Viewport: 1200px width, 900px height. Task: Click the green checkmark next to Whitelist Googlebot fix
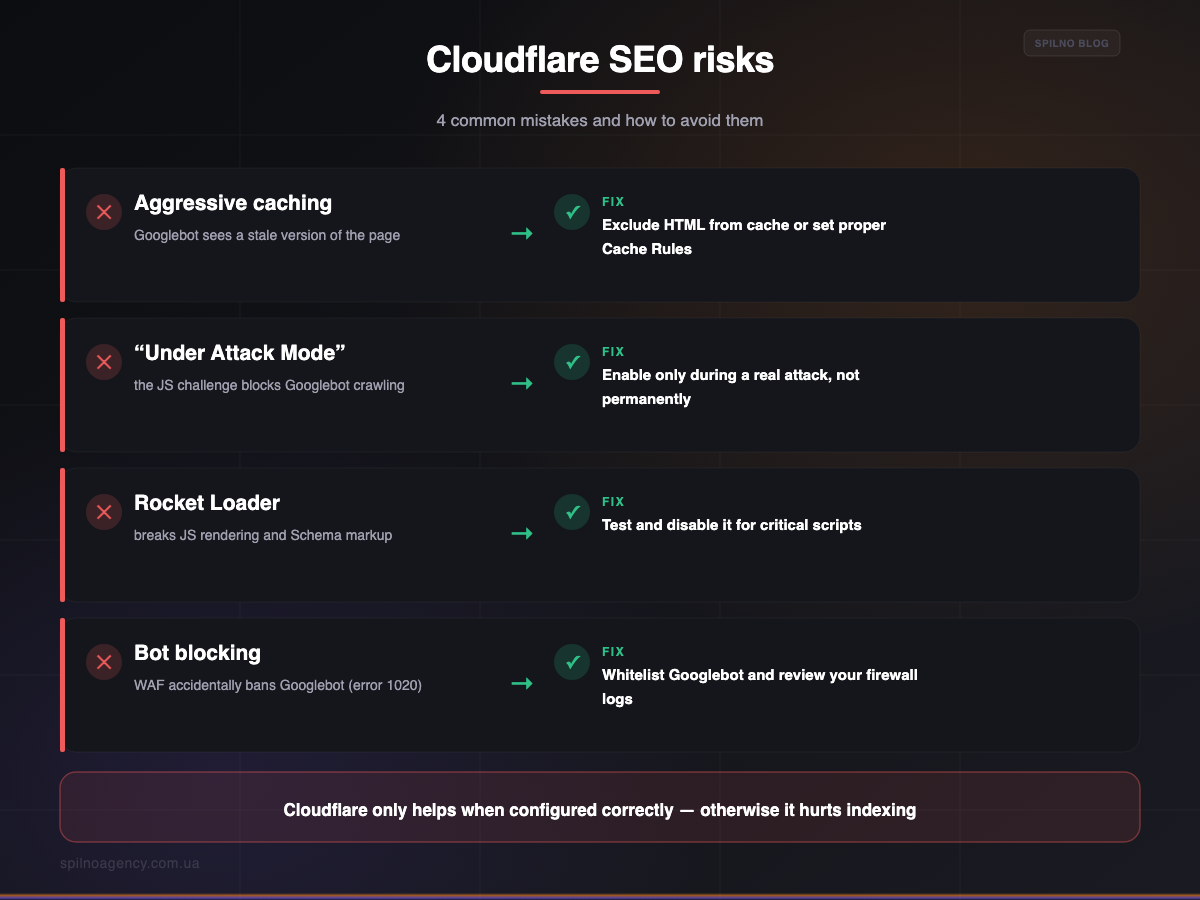click(x=572, y=662)
